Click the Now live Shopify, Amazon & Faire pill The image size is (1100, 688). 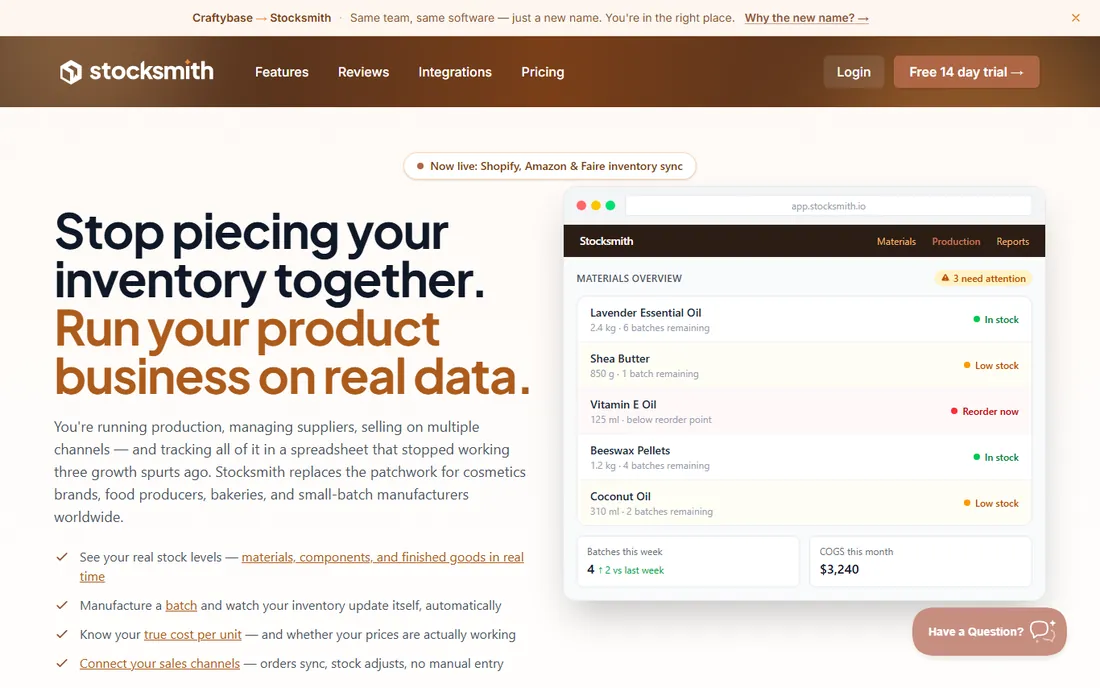[x=549, y=166]
